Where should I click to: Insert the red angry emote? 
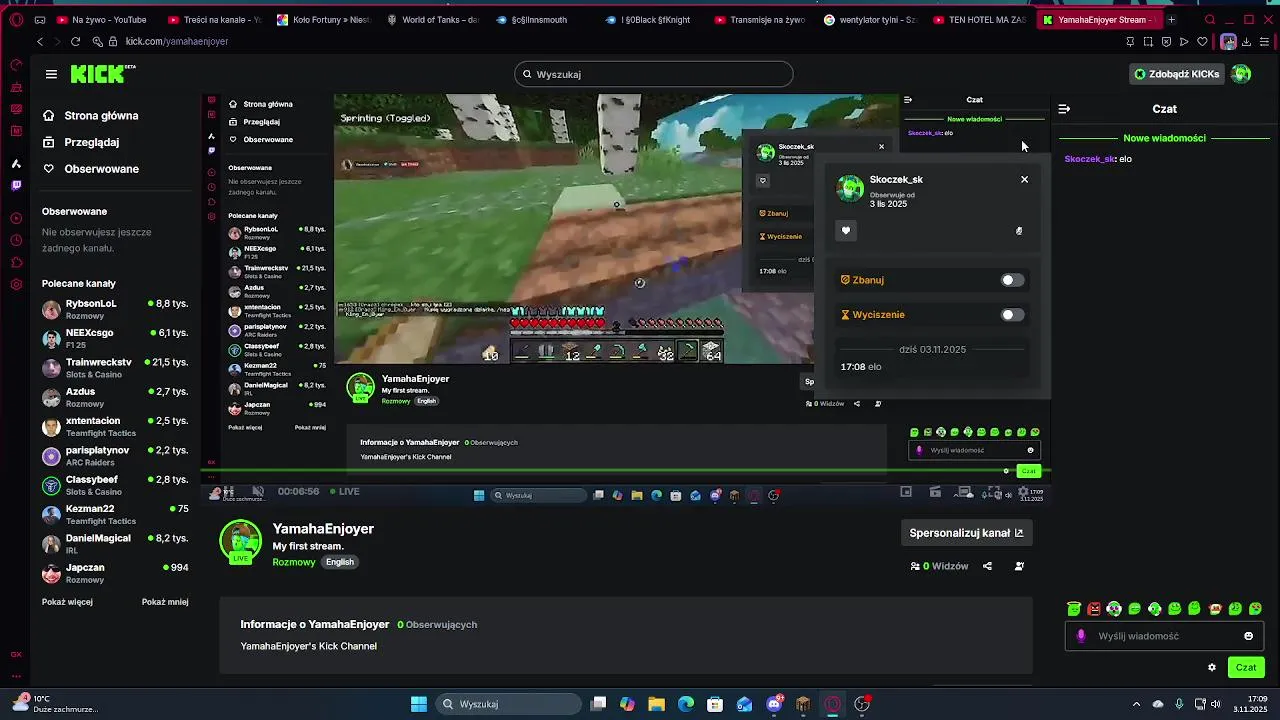tap(1094, 609)
